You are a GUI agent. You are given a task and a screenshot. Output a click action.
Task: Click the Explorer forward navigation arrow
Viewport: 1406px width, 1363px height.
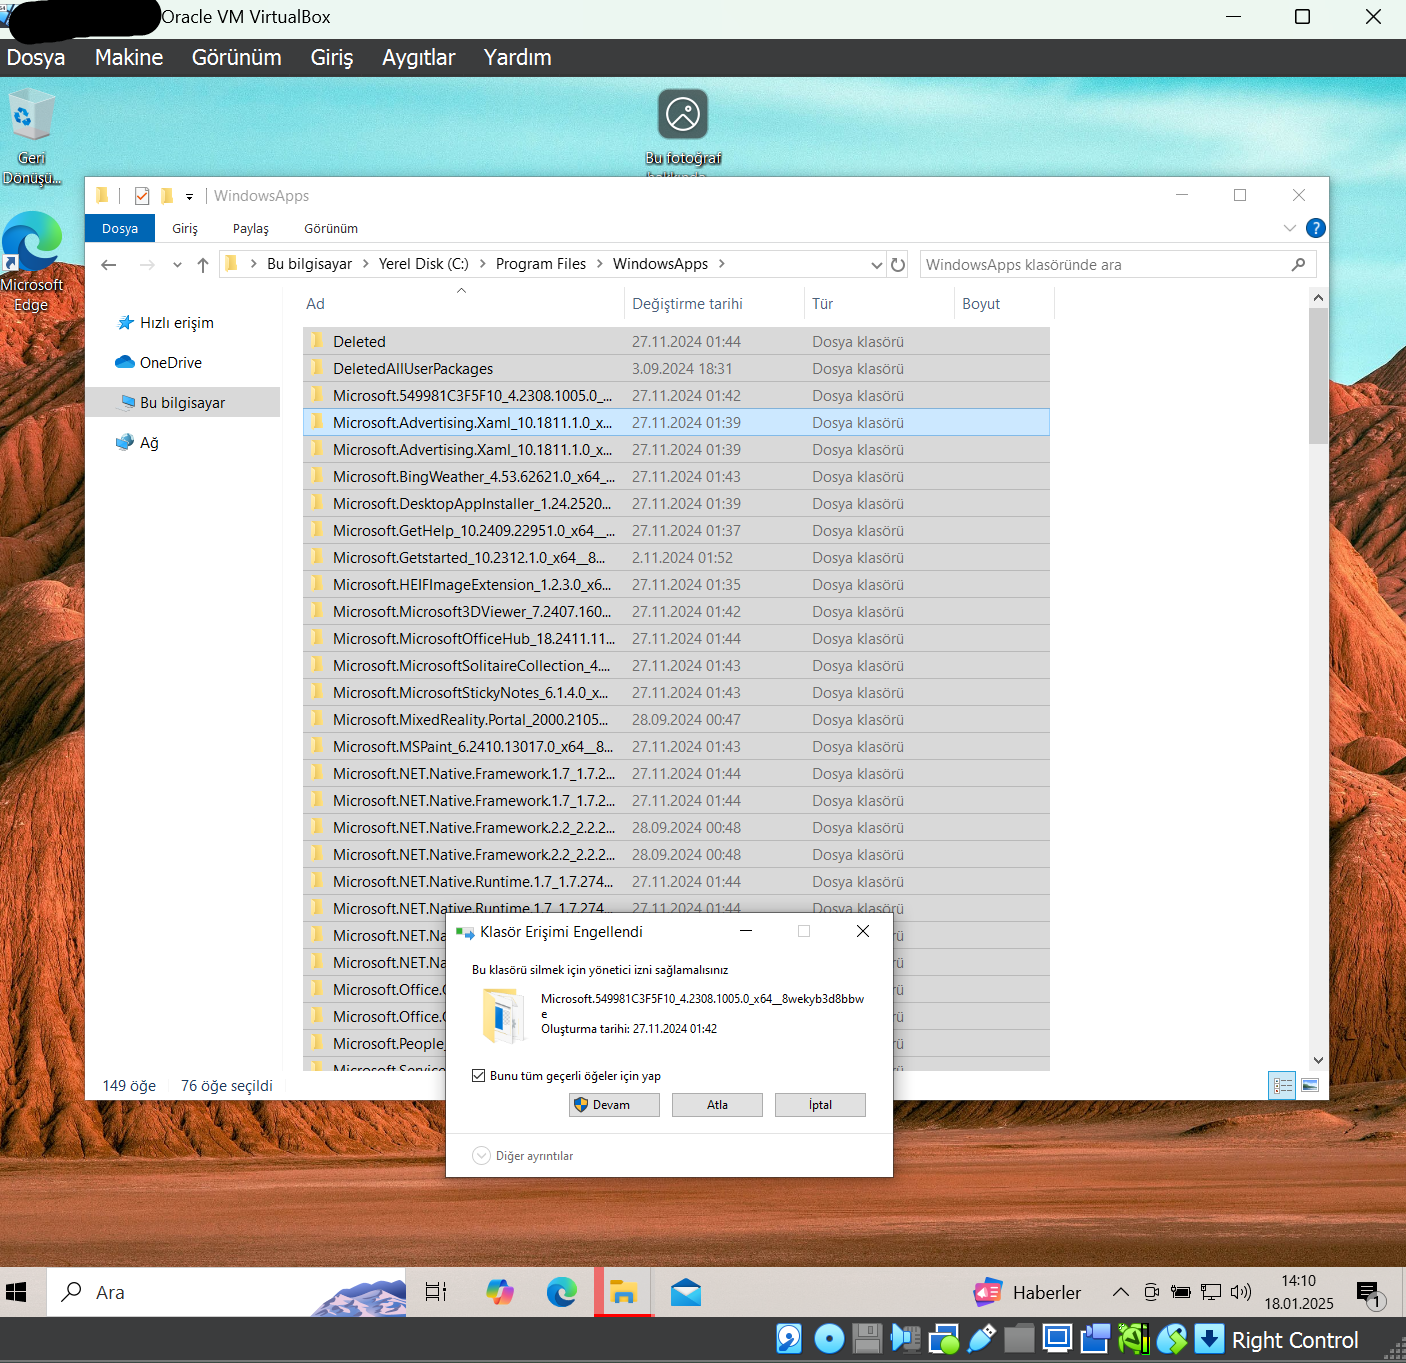147,265
